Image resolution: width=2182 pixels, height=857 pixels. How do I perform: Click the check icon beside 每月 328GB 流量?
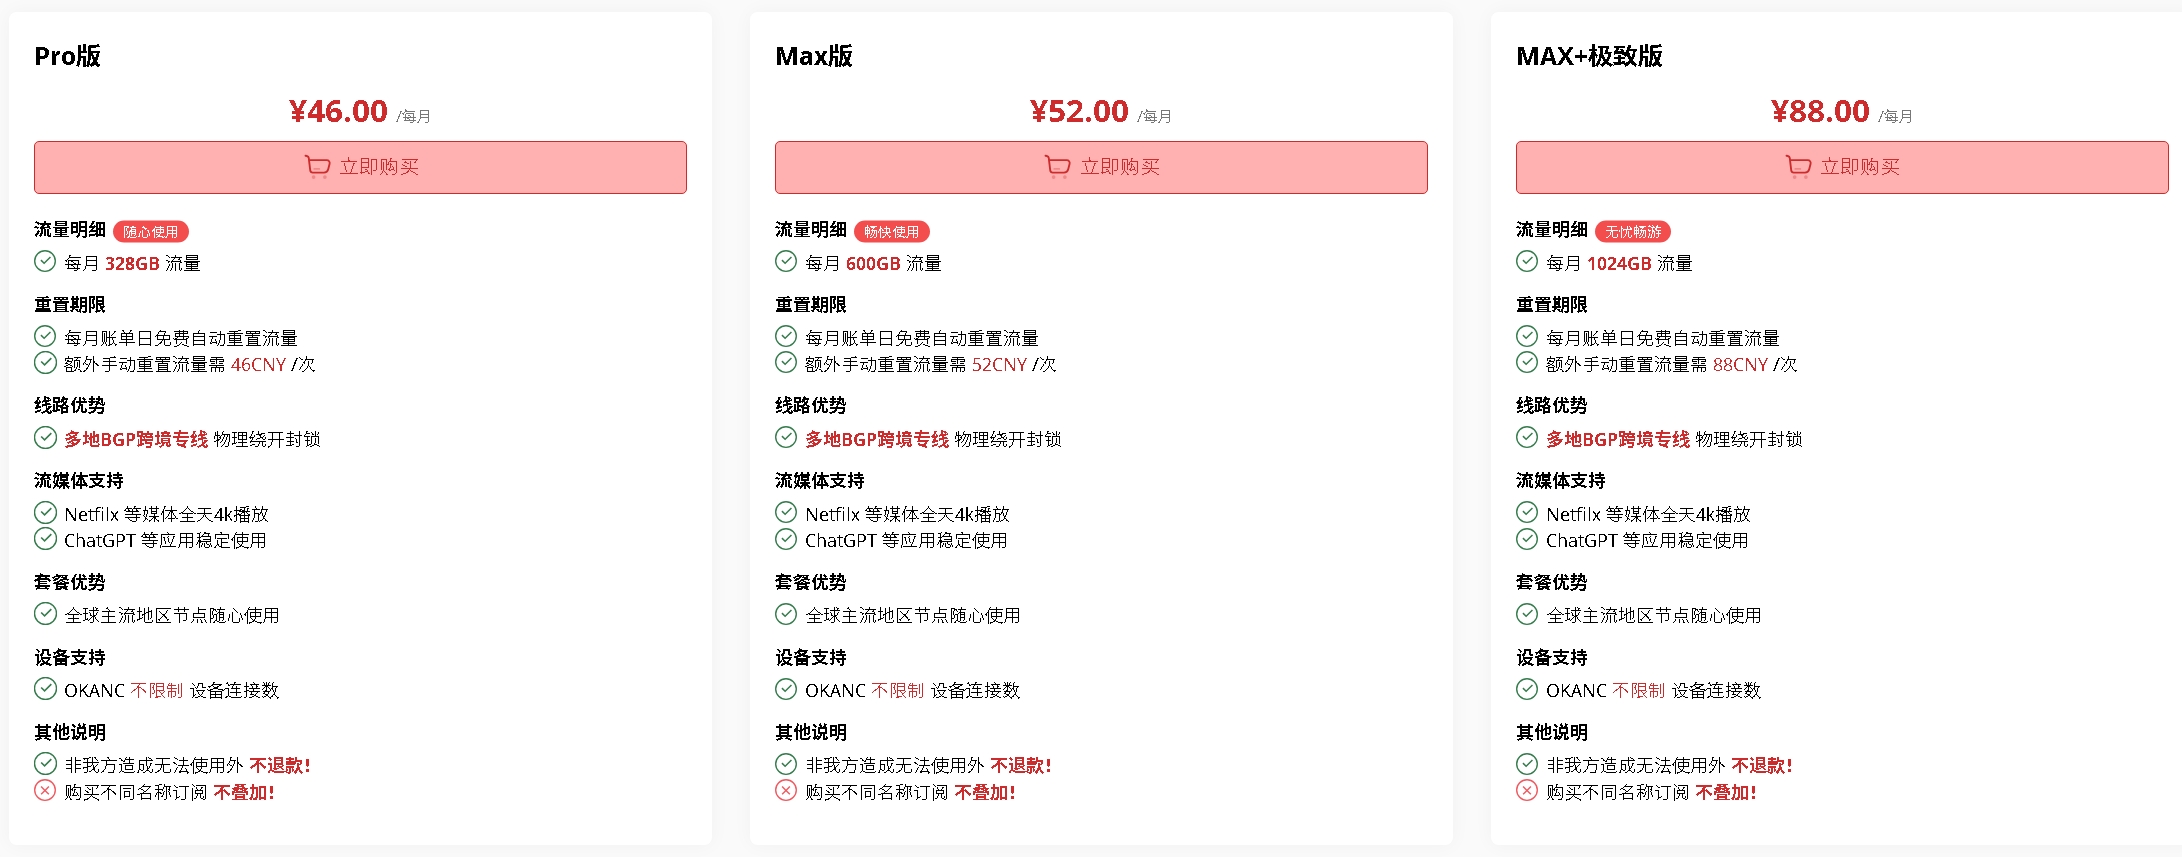pyautogui.click(x=45, y=262)
